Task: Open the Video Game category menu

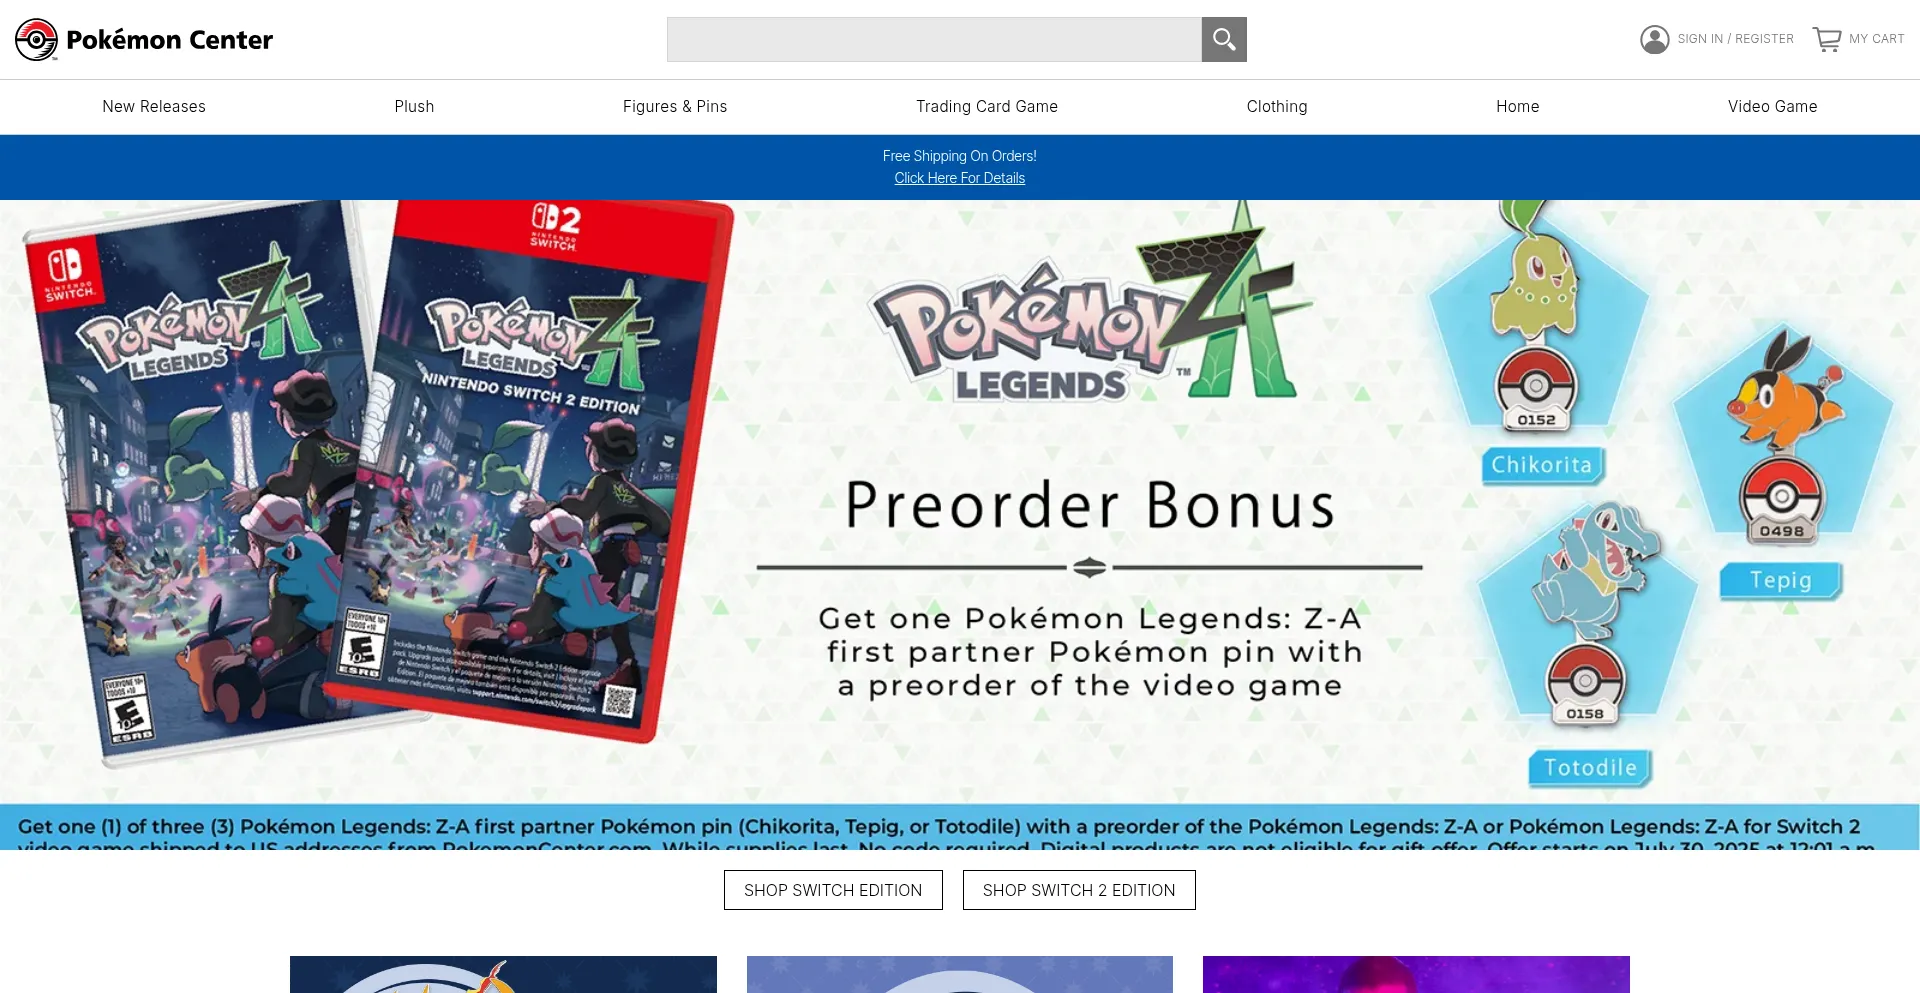Action: (x=1773, y=107)
